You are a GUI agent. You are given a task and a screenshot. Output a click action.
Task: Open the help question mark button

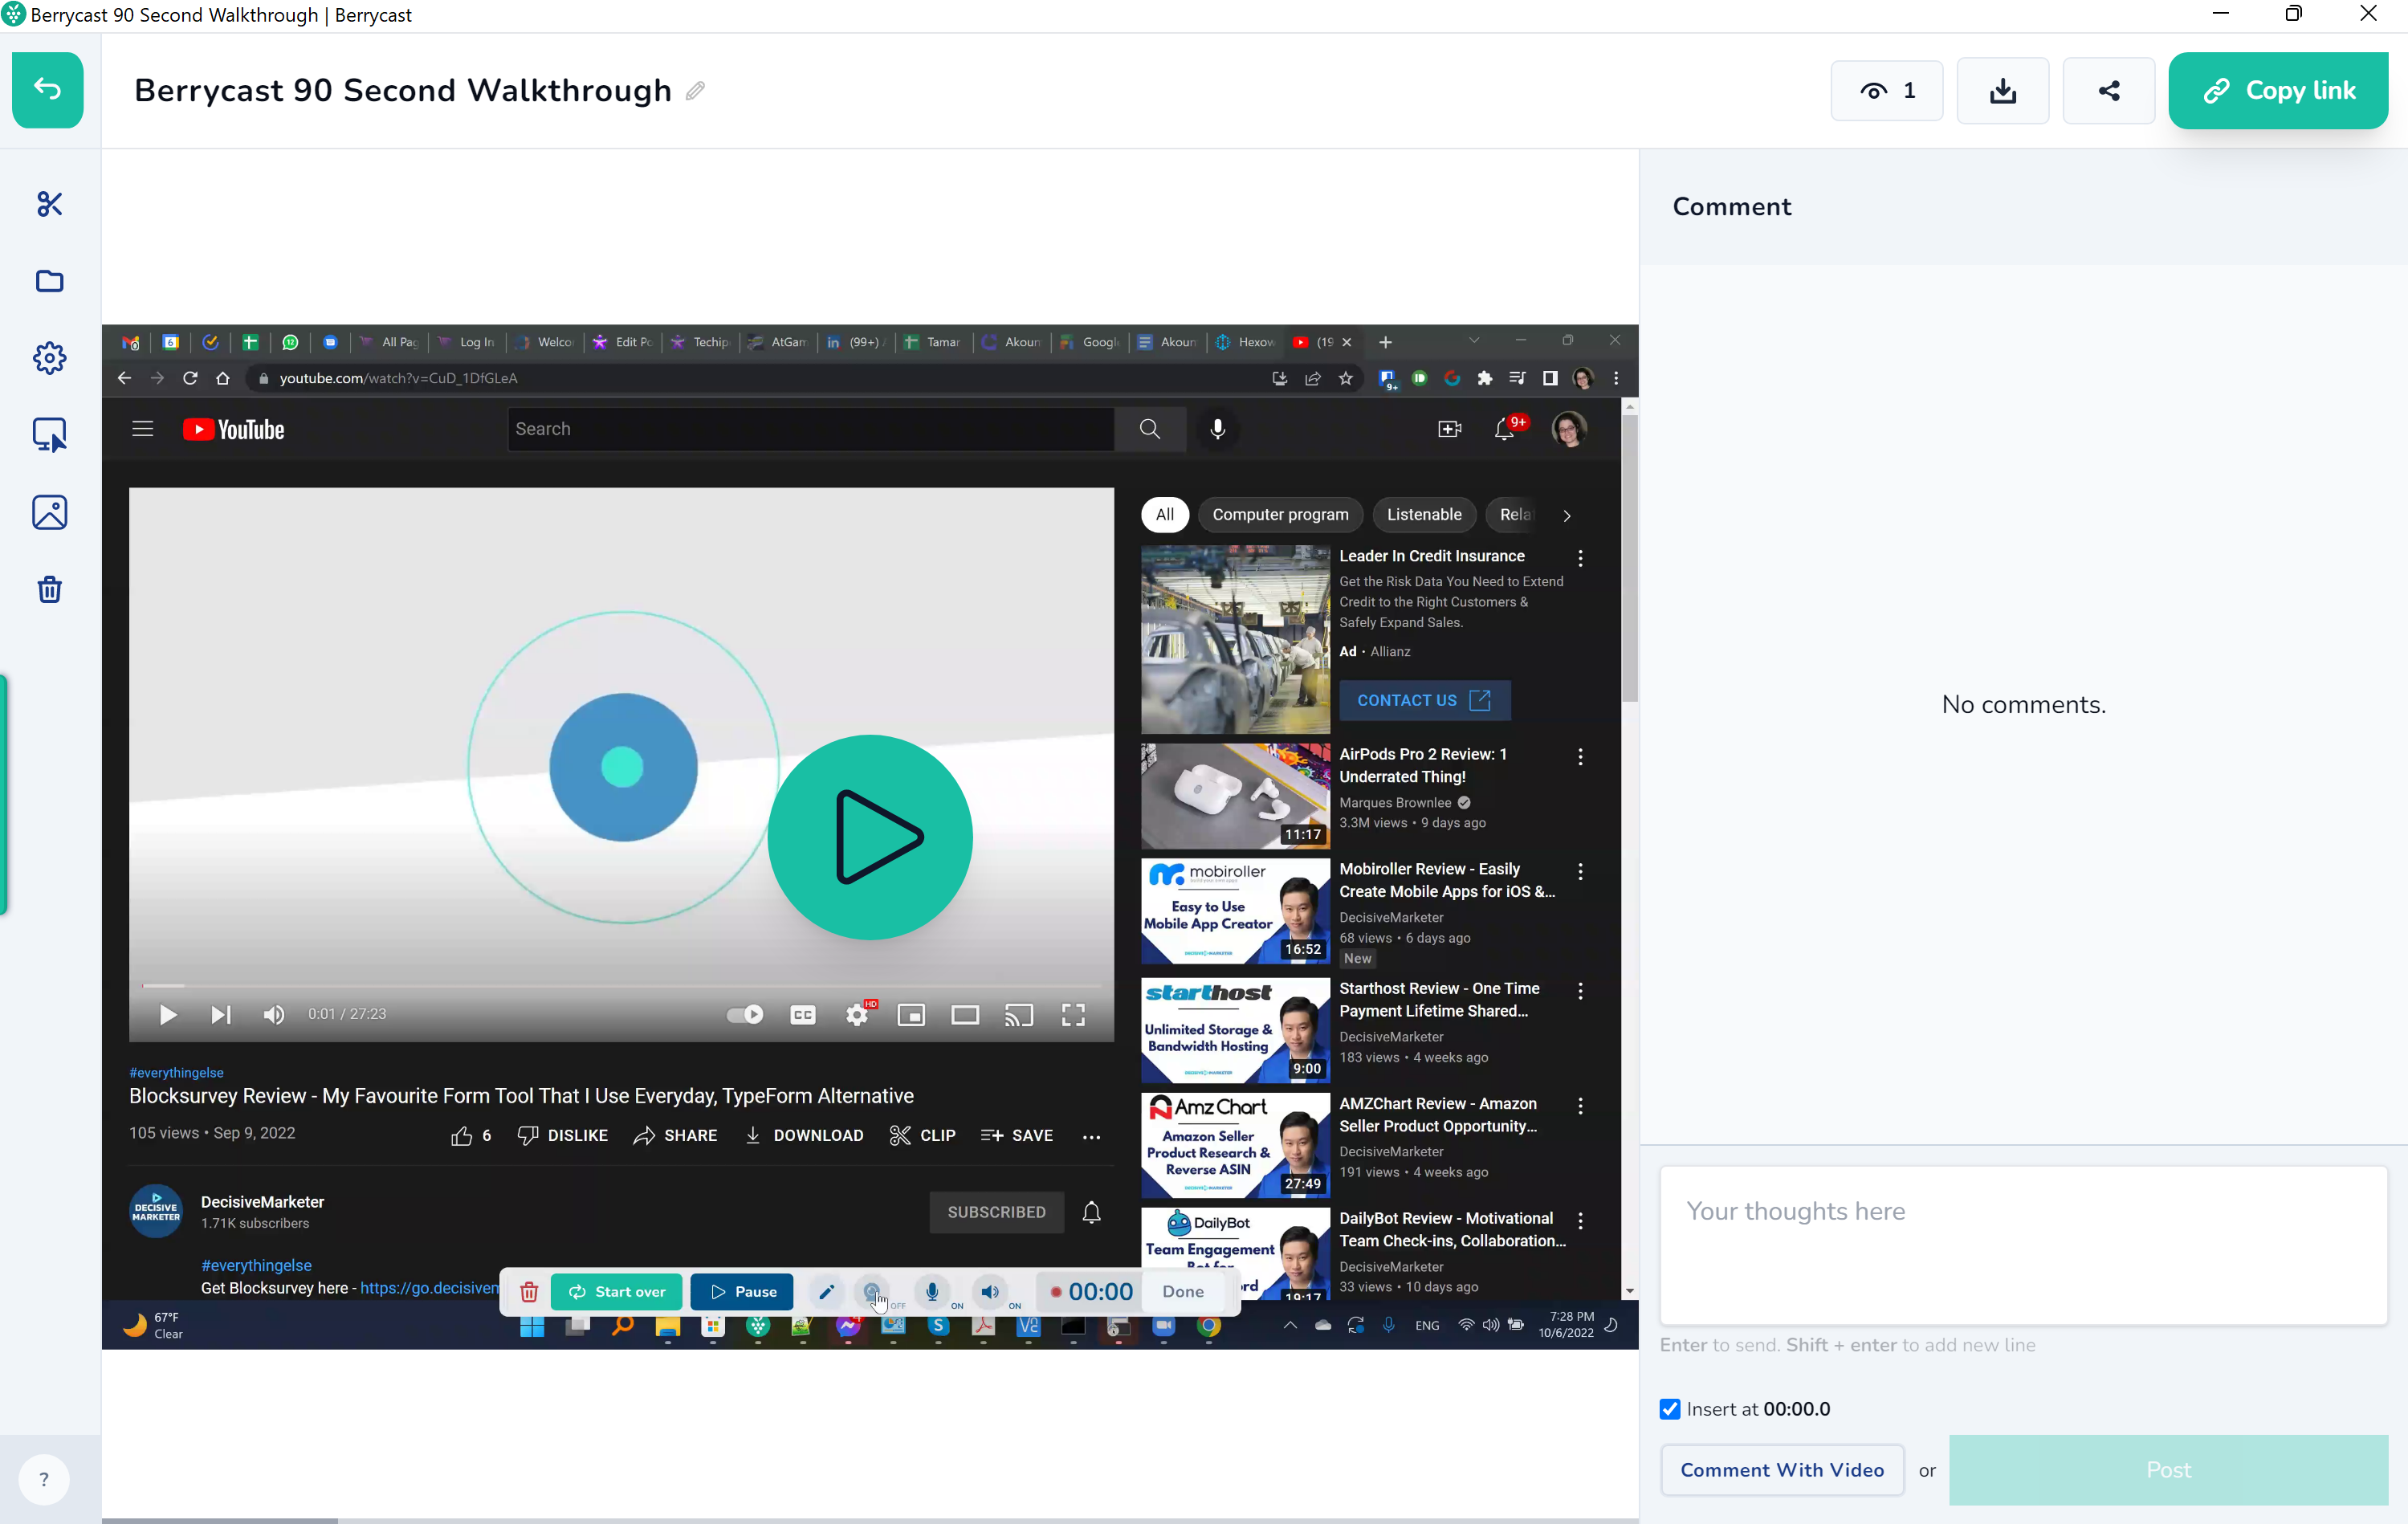pos(43,1479)
